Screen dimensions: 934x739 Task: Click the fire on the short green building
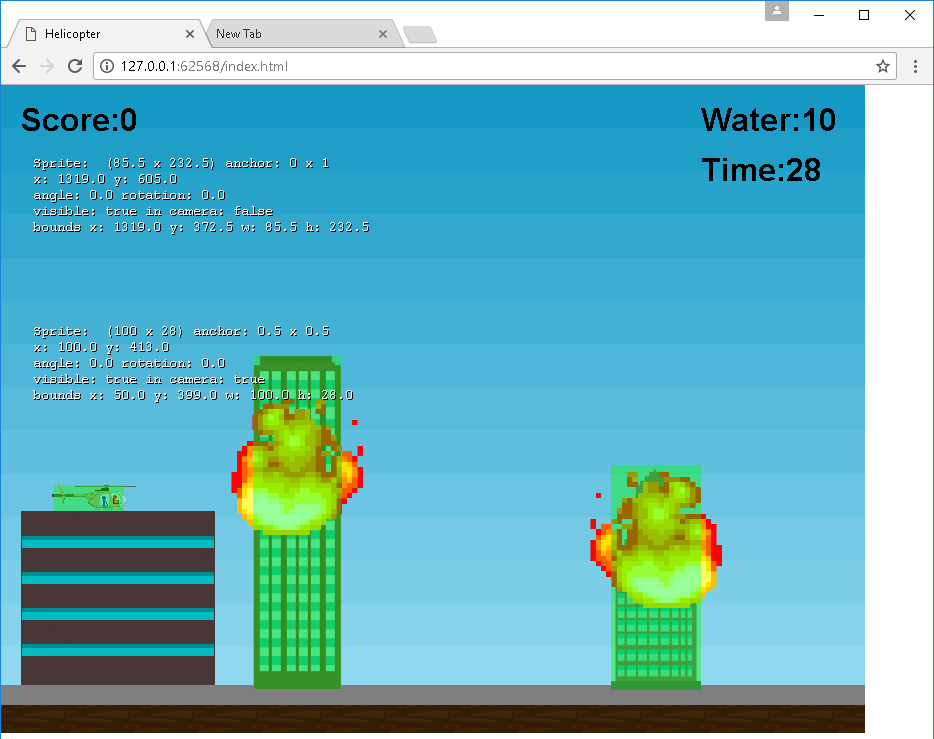(x=657, y=545)
